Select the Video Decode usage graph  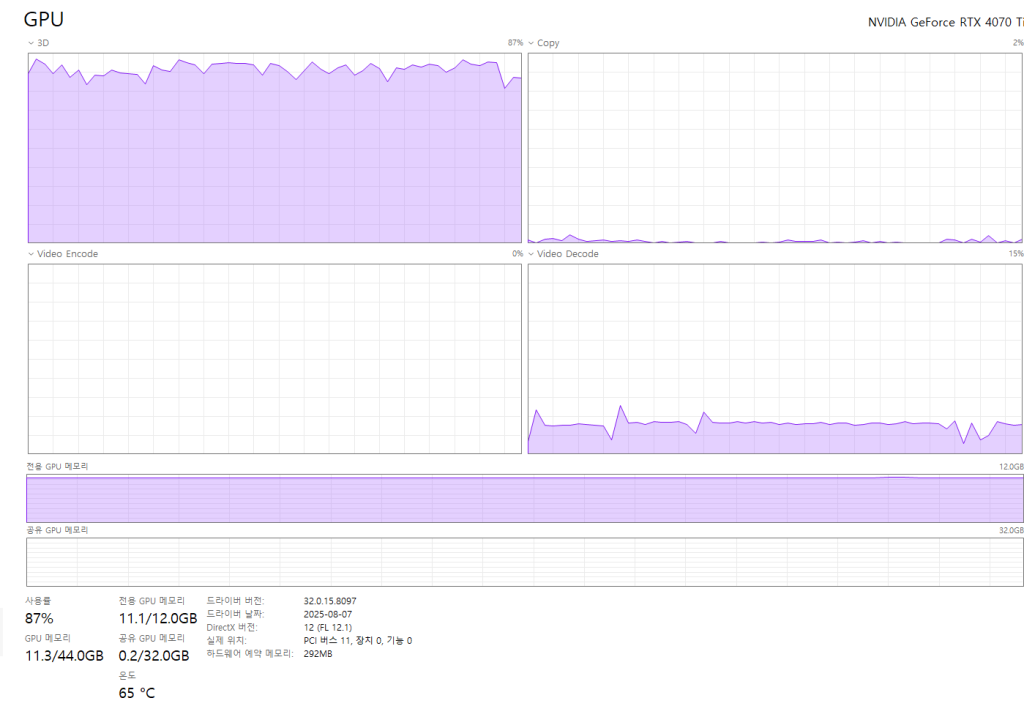pos(775,358)
